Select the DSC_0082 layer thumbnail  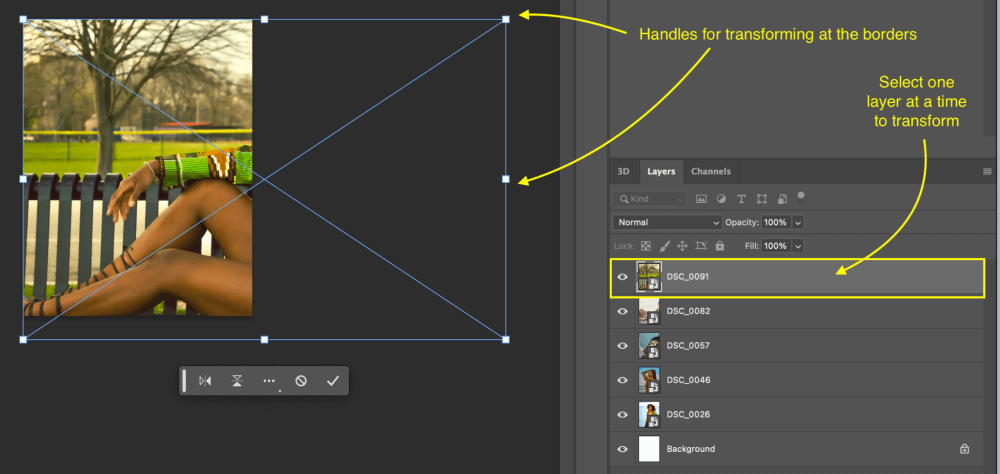649,311
